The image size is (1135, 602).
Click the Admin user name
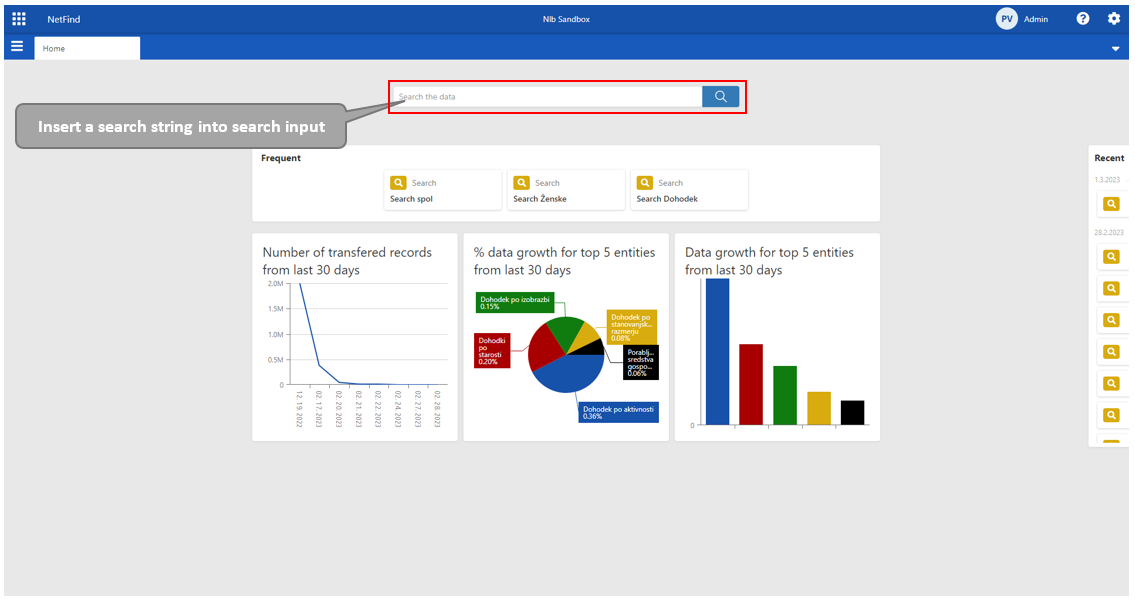pos(1036,19)
